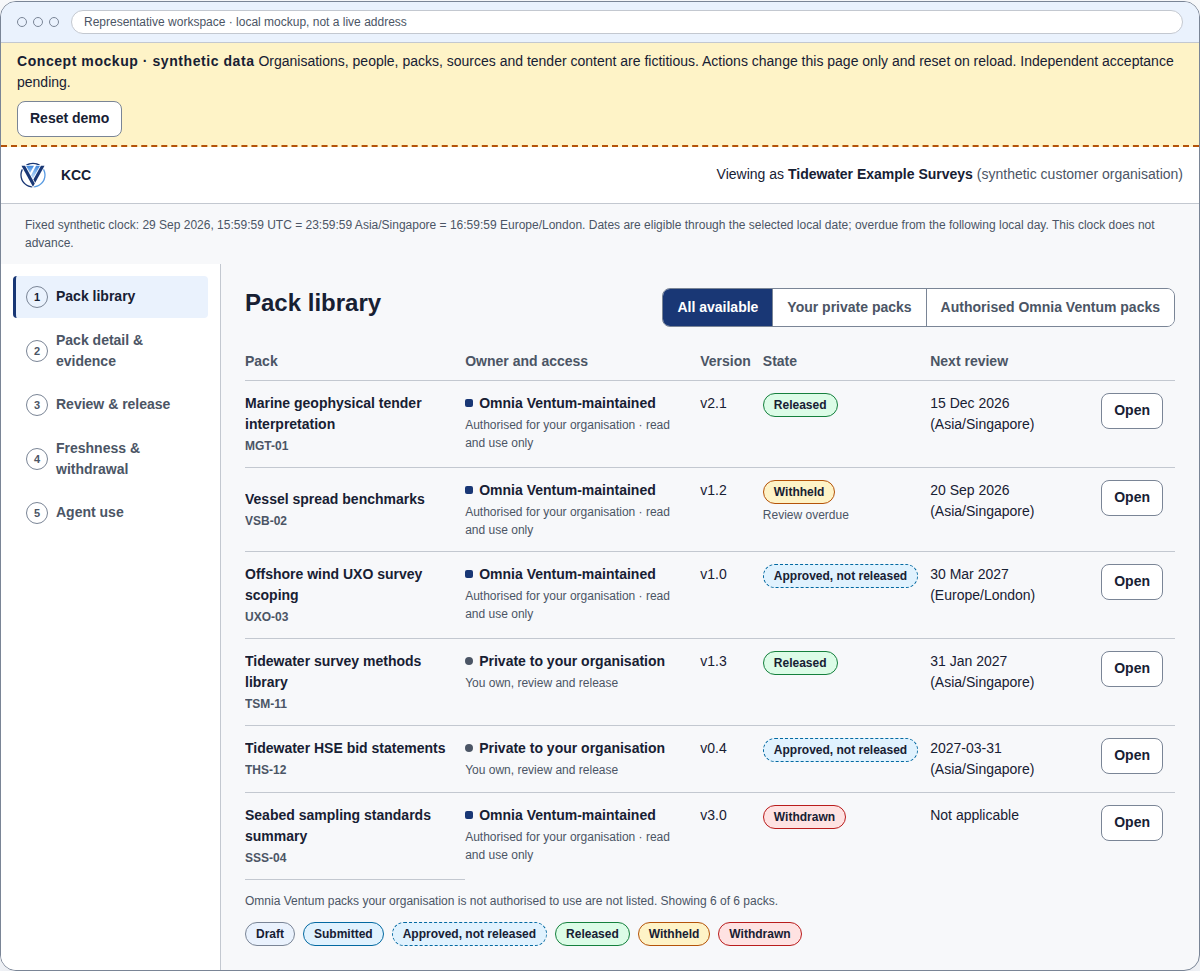Screen dimensions: 1200x971
Task: Click the Pack library page heading
Action: coord(313,303)
